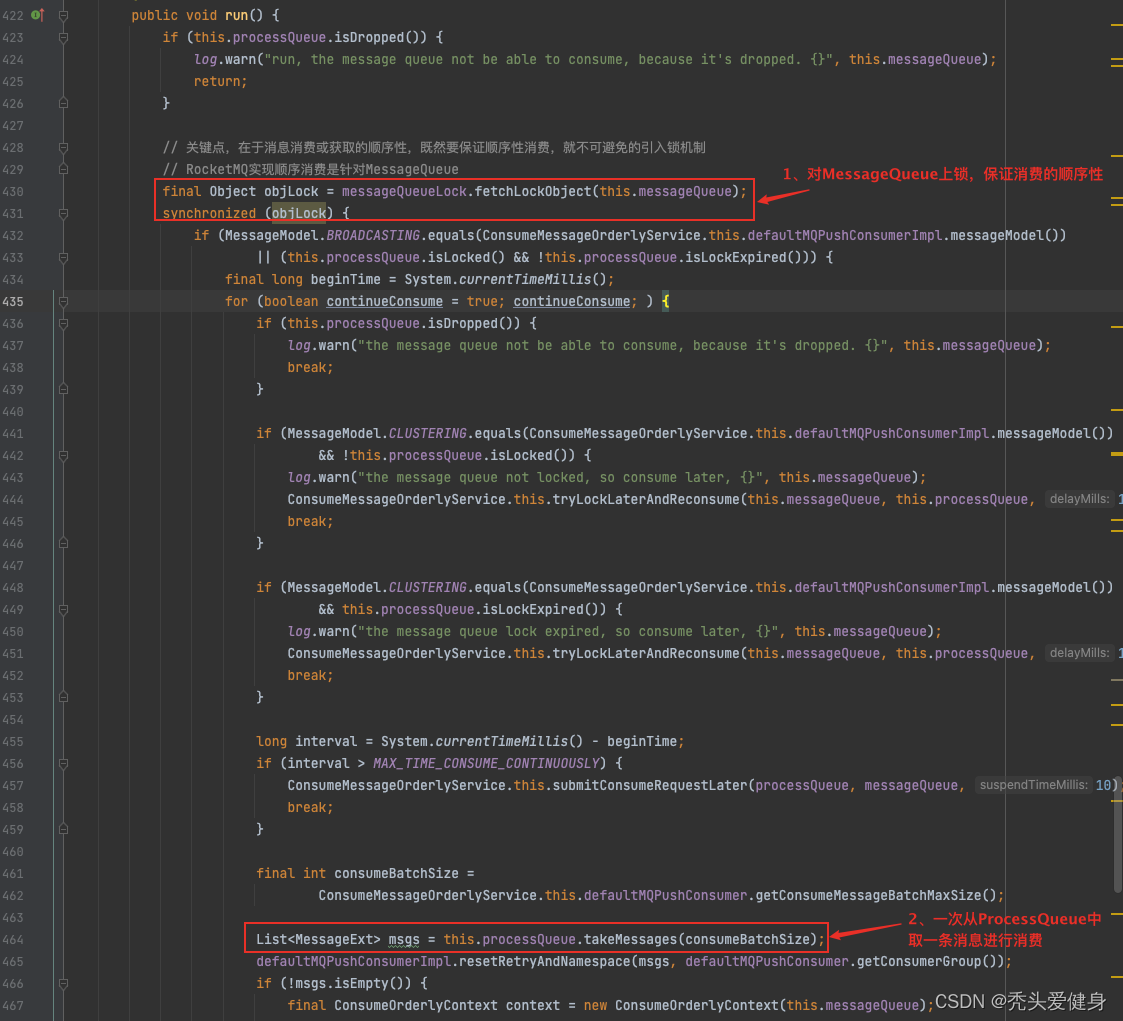Click the delayMills hint on line 444

pyautogui.click(x=1079, y=500)
